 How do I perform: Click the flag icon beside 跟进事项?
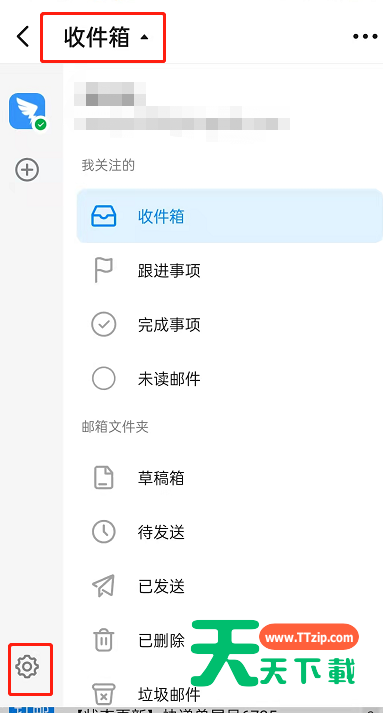[103, 270]
